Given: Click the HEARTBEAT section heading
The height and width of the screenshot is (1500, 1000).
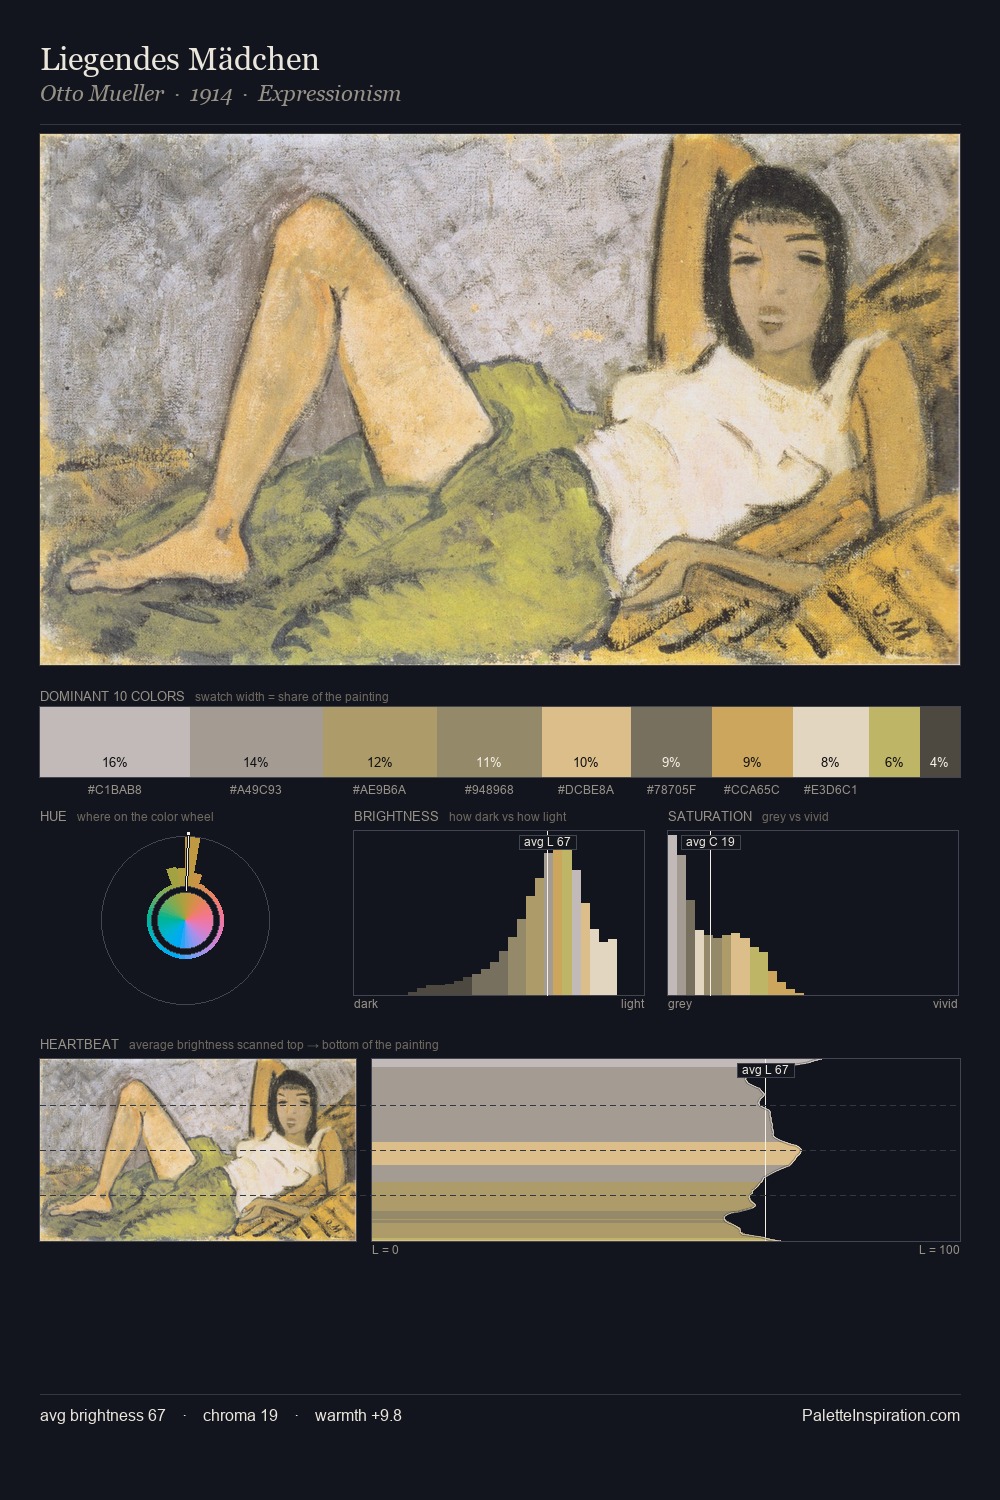Looking at the screenshot, I should coord(79,1044).
